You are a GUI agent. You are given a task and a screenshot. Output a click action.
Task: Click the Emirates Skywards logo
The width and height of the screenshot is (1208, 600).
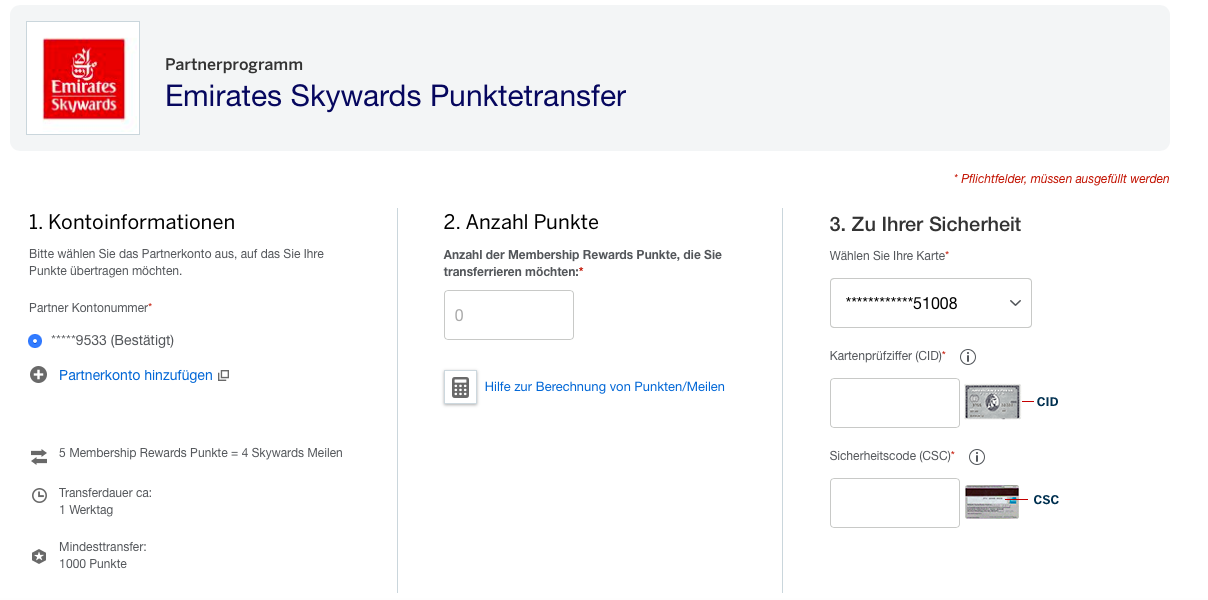83,78
